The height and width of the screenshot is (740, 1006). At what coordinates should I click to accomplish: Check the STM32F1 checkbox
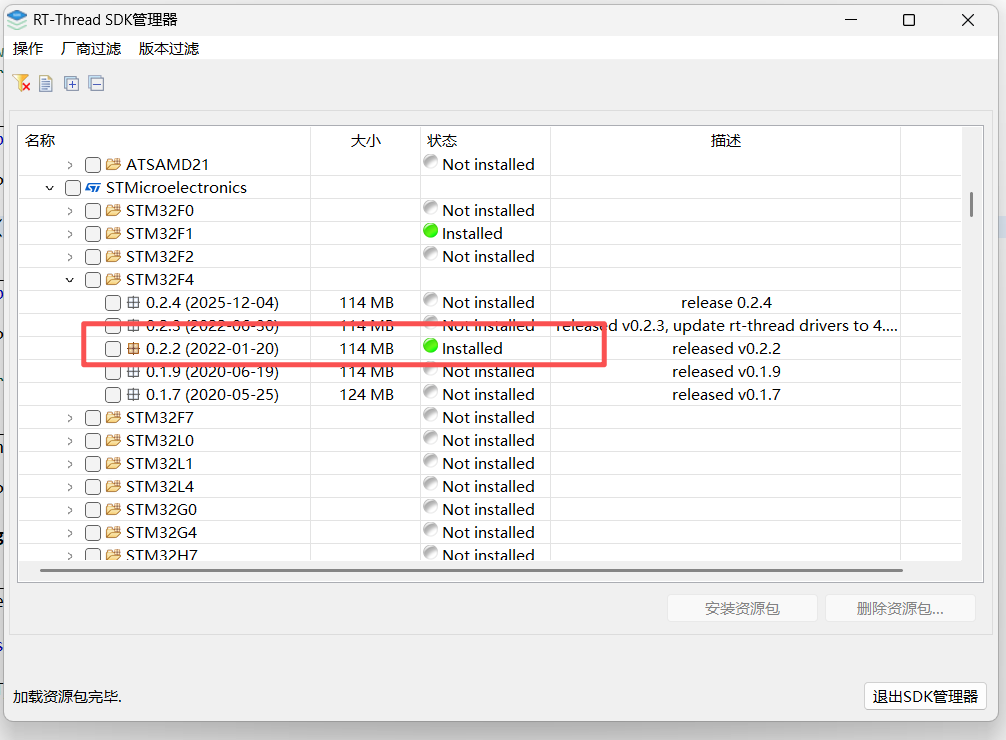coord(93,234)
